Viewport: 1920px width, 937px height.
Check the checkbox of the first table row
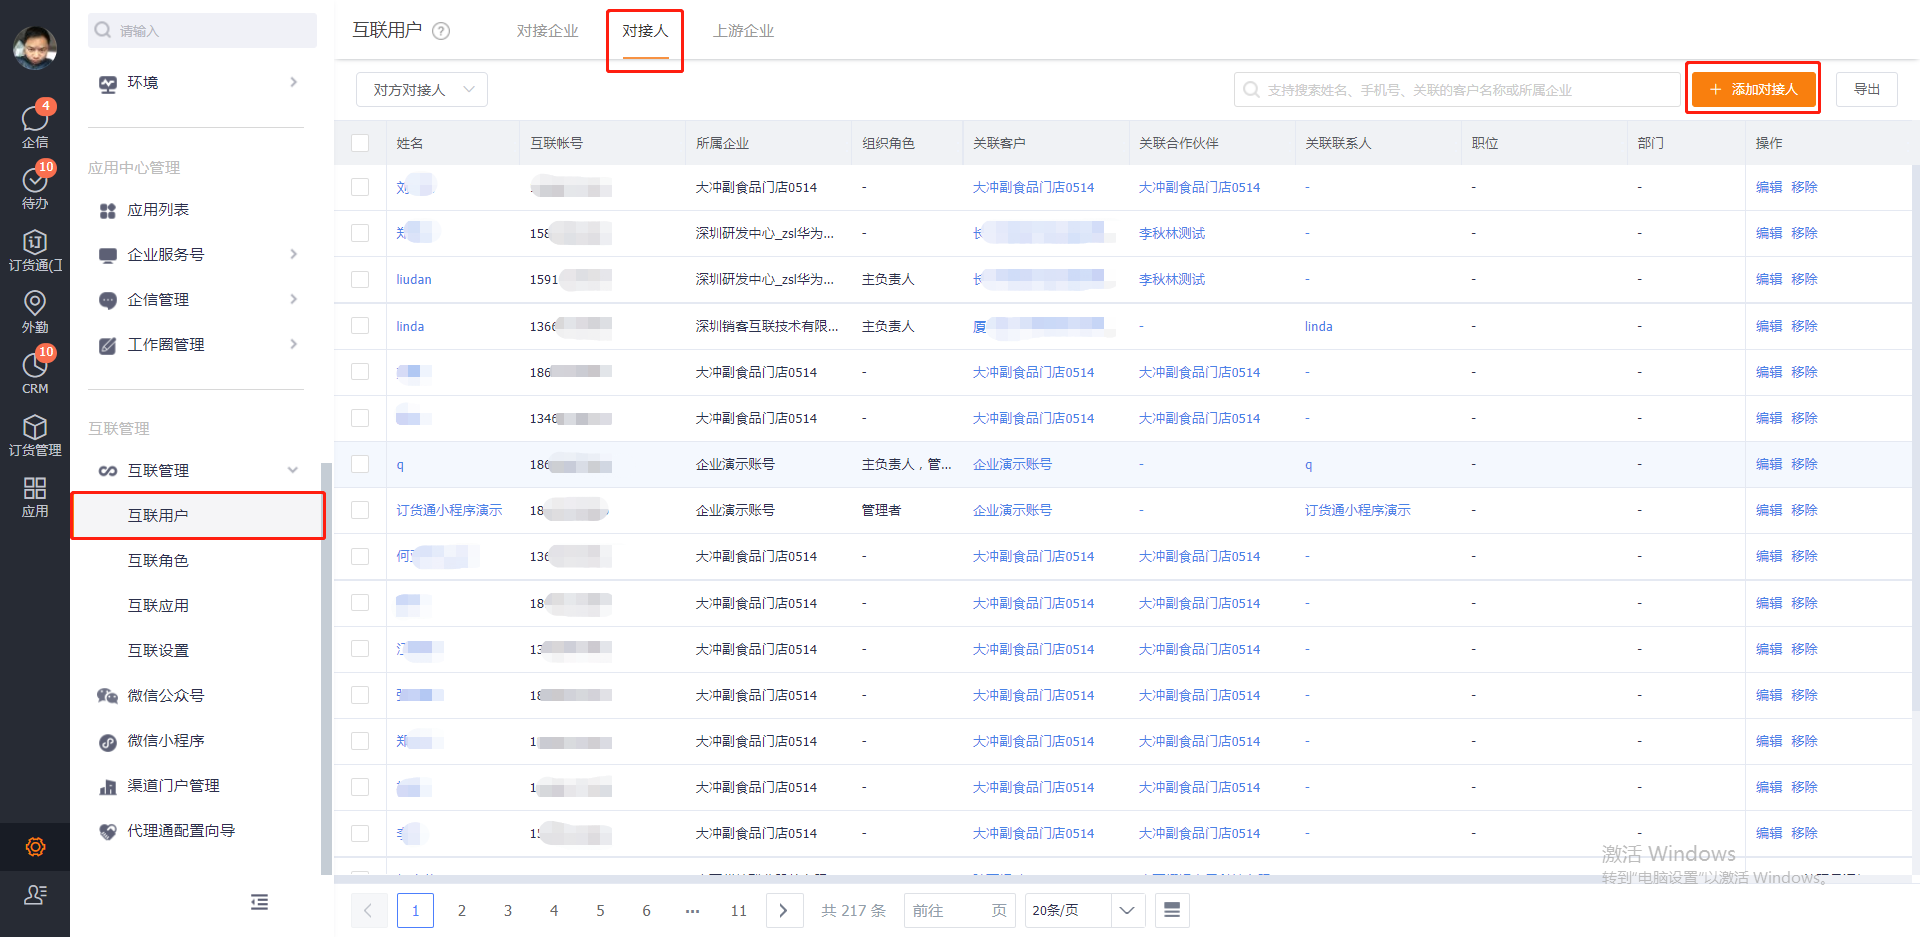360,187
